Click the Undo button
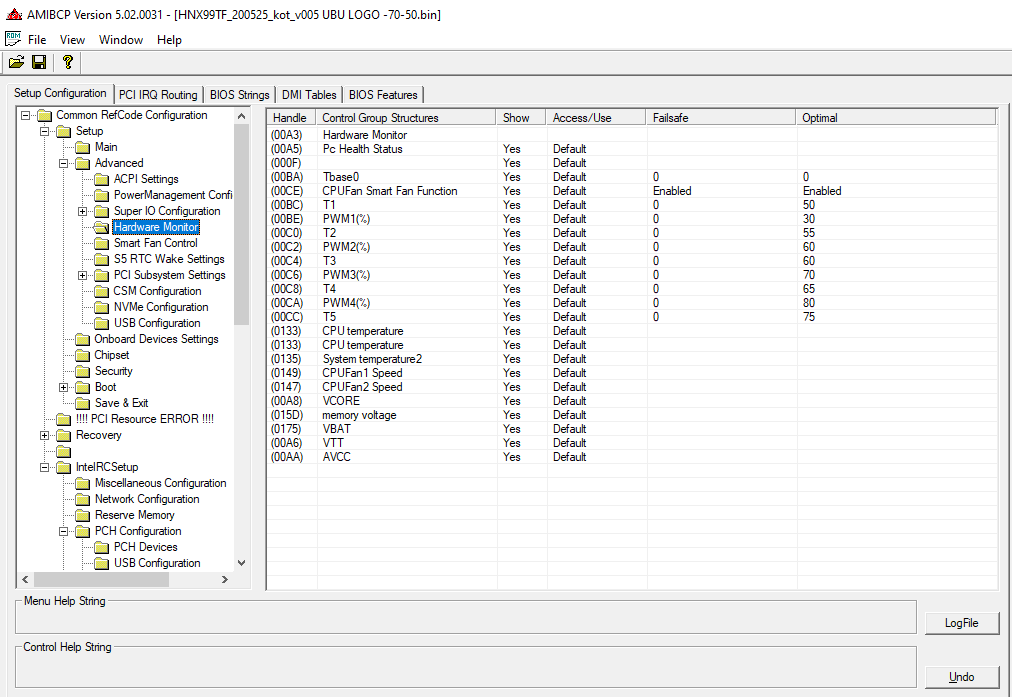 click(x=962, y=677)
